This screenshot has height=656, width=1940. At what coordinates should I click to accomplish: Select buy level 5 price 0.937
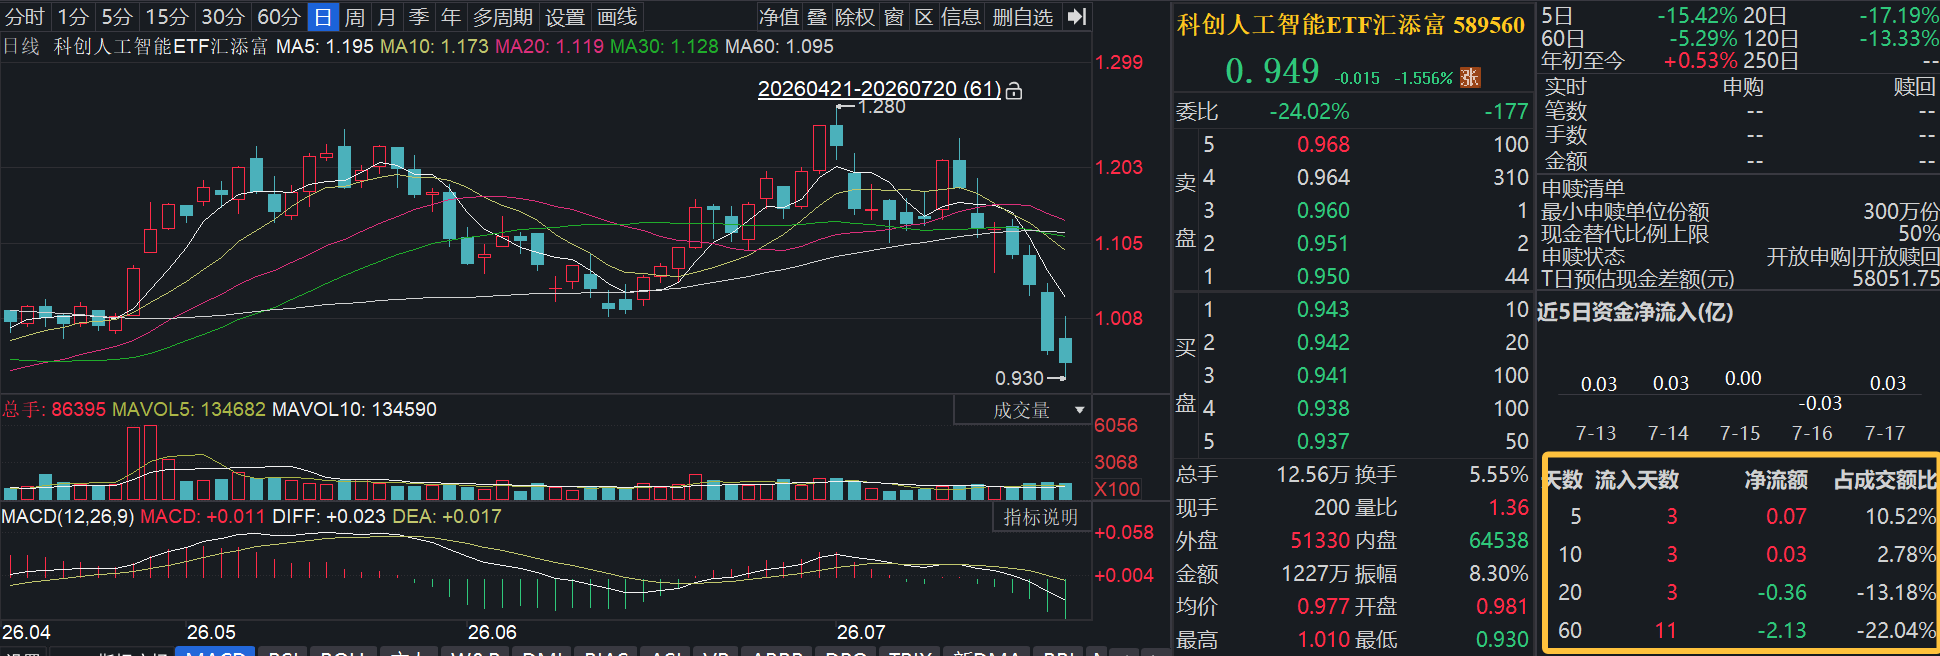[x=1323, y=442]
